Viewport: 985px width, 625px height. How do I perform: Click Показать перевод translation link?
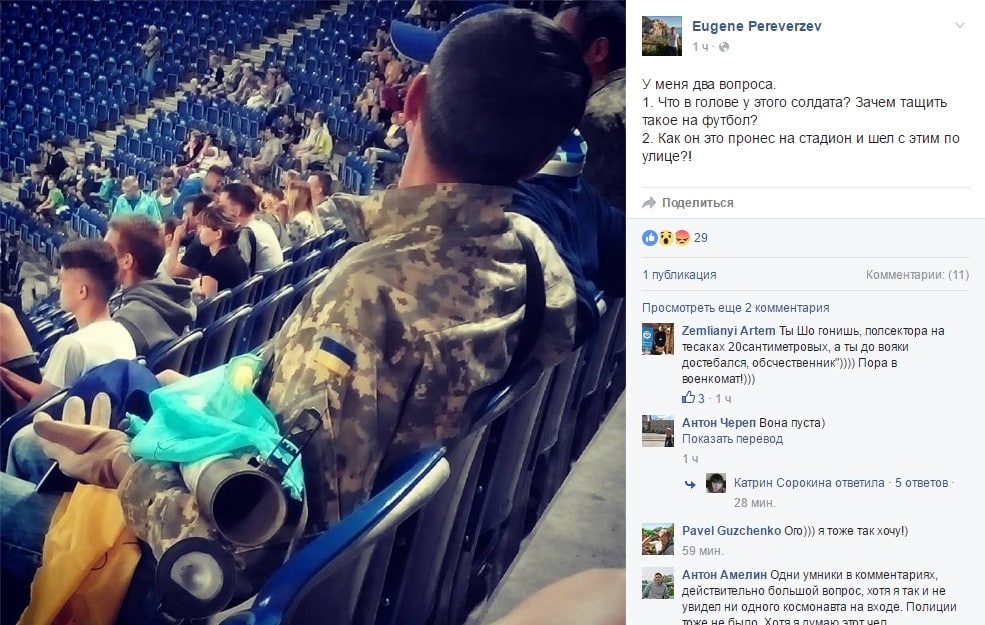[732, 439]
